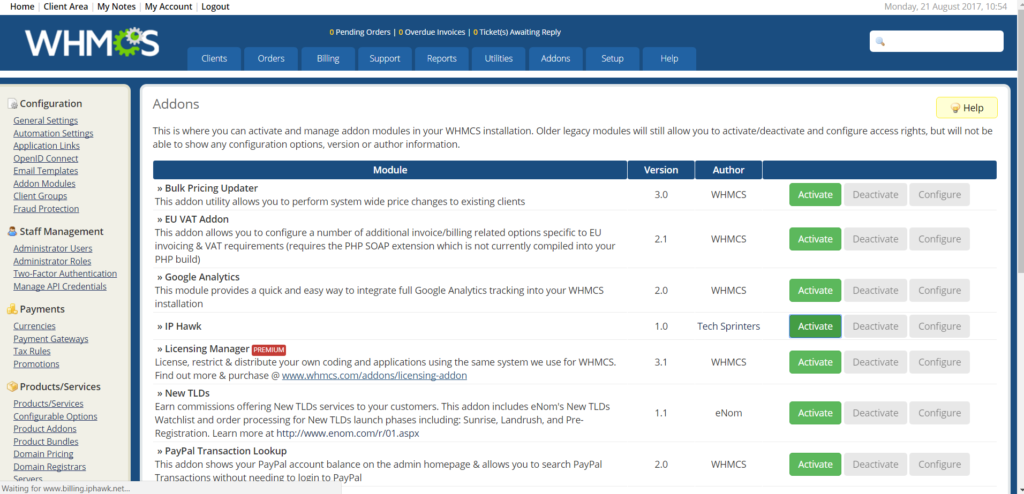The image size is (1024, 494).
Task: Click the Configuration section icon
Action: pyautogui.click(x=12, y=104)
